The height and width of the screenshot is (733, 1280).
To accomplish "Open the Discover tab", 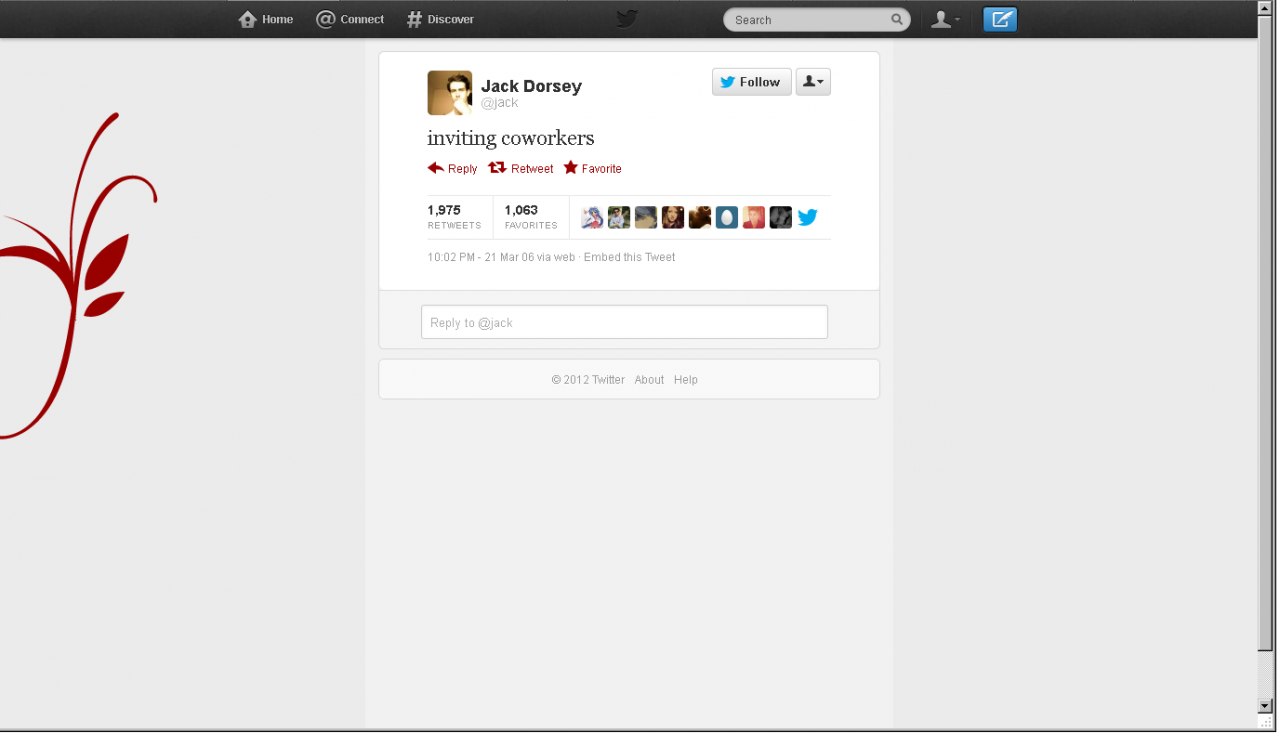I will [x=440, y=19].
